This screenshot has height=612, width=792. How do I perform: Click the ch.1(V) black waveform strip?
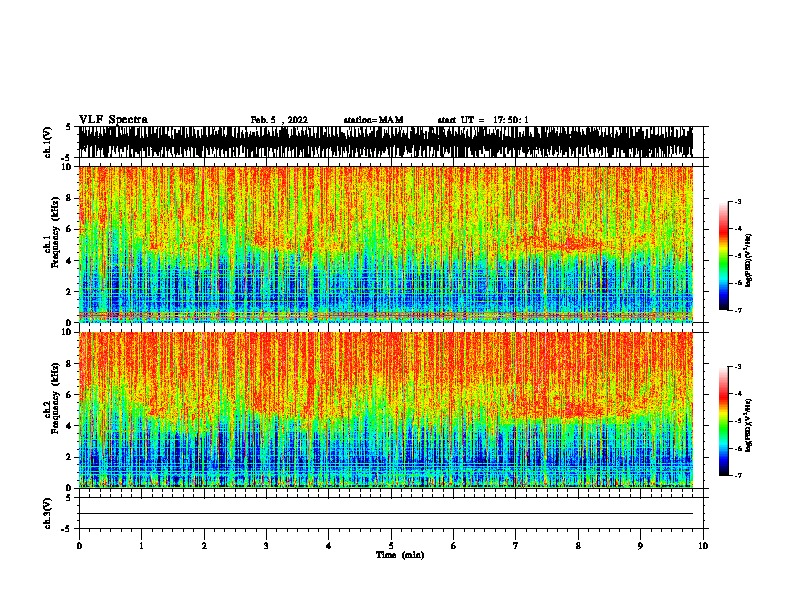pos(386,142)
